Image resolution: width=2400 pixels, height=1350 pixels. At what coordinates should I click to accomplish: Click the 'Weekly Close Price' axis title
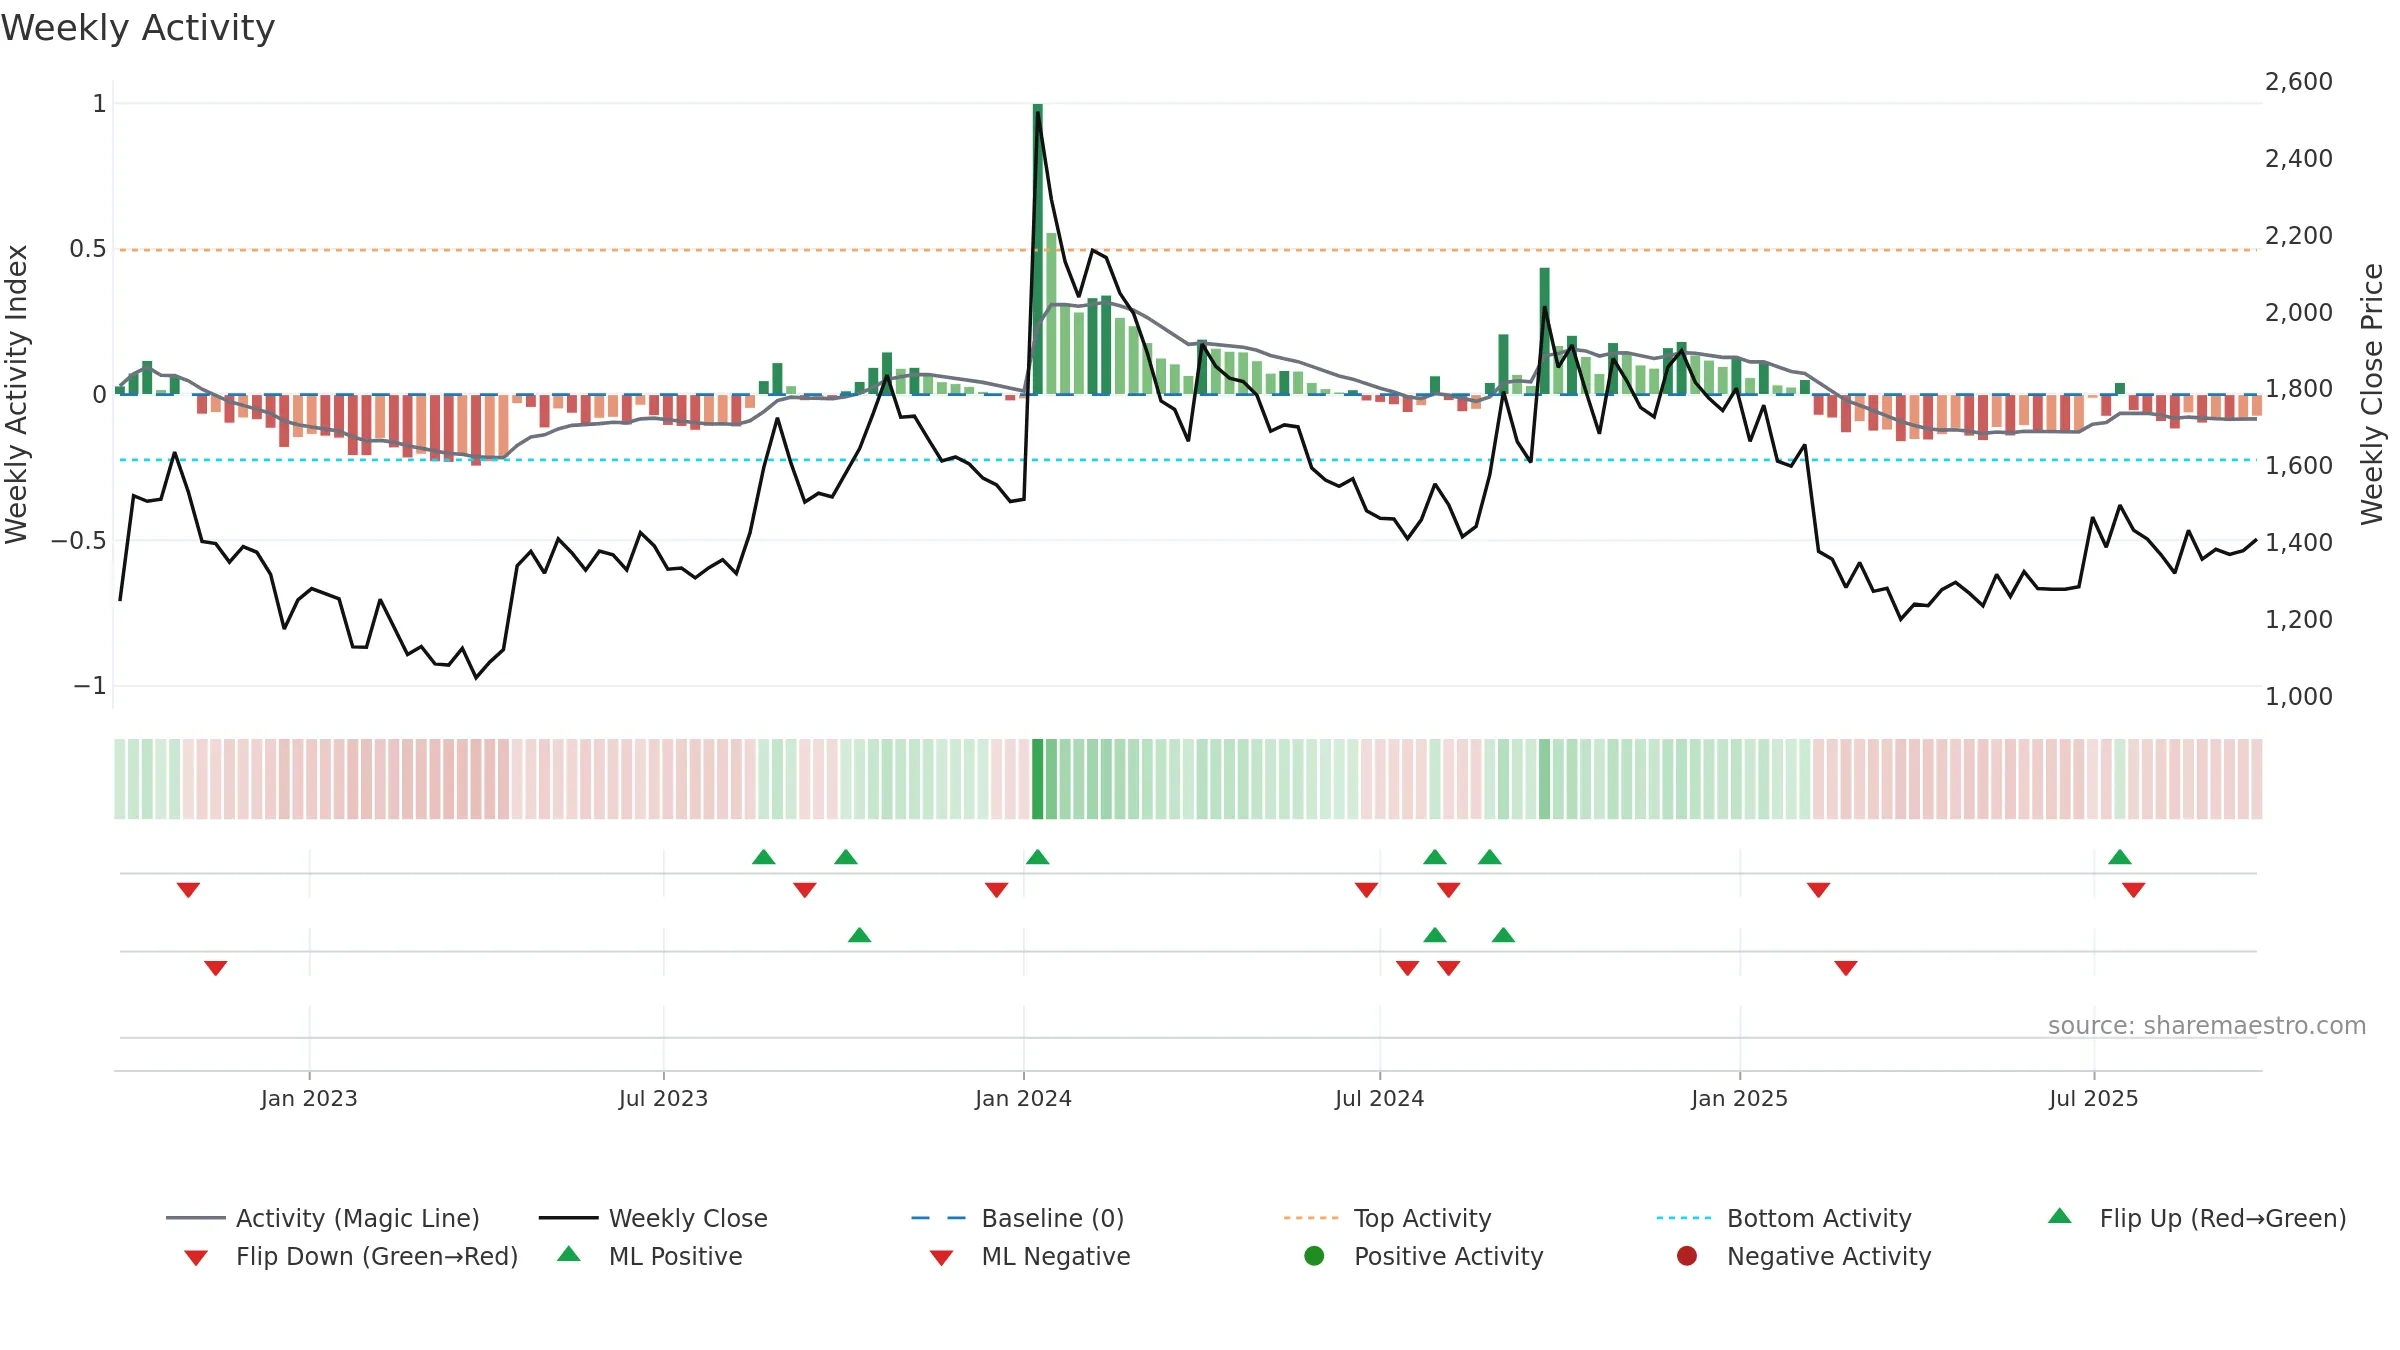coord(2372,394)
